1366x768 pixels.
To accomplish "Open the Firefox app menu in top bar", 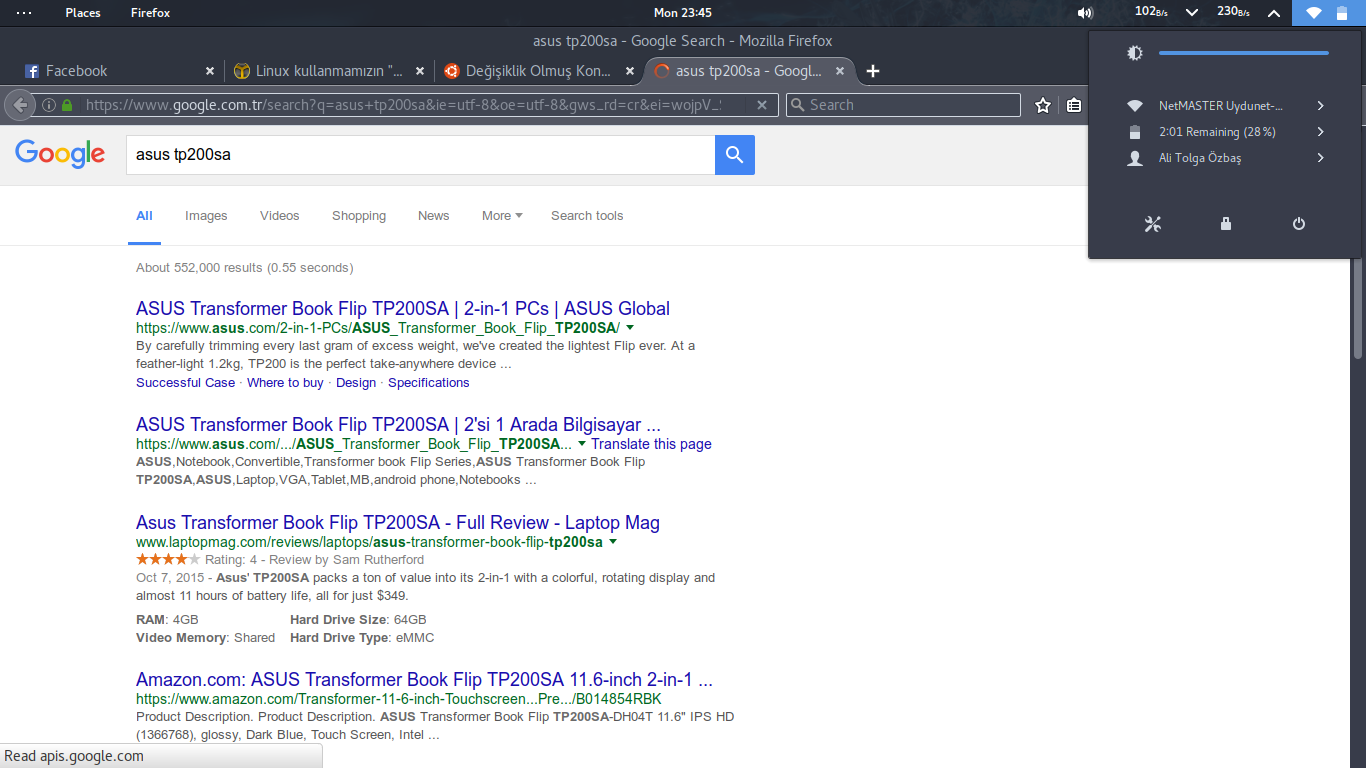I will click(150, 13).
